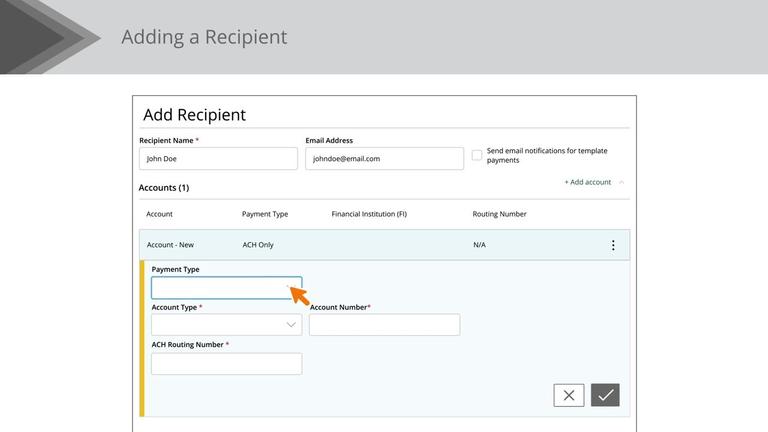Click the gray arrow graphic in header
768x432 pixels.
click(48, 37)
